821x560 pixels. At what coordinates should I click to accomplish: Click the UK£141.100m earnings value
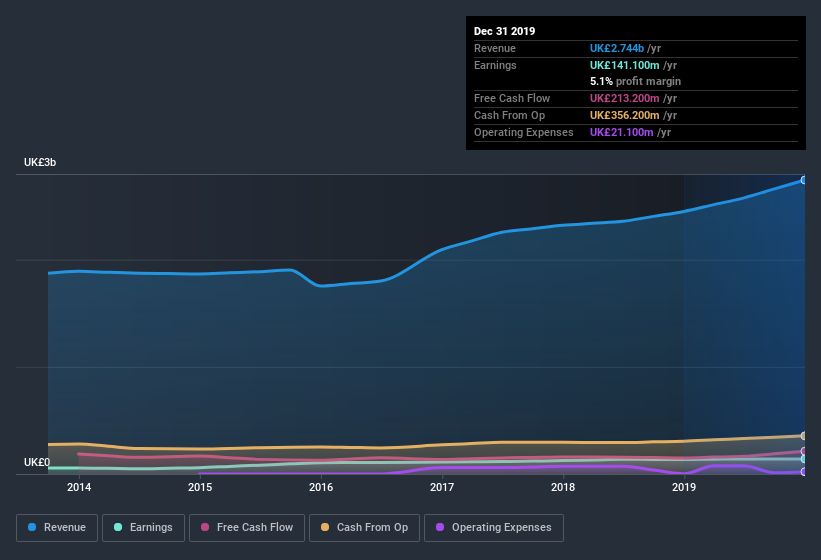pyautogui.click(x=625, y=65)
